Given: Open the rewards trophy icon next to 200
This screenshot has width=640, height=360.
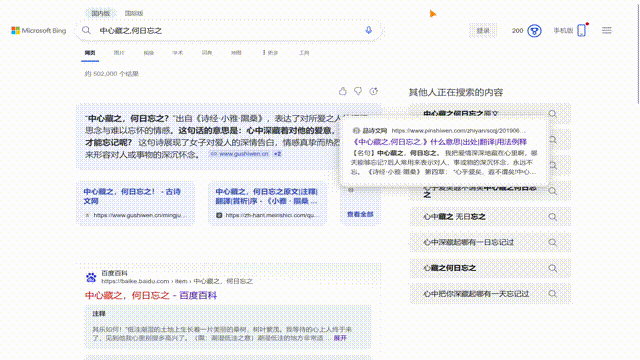Looking at the screenshot, I should (x=534, y=31).
